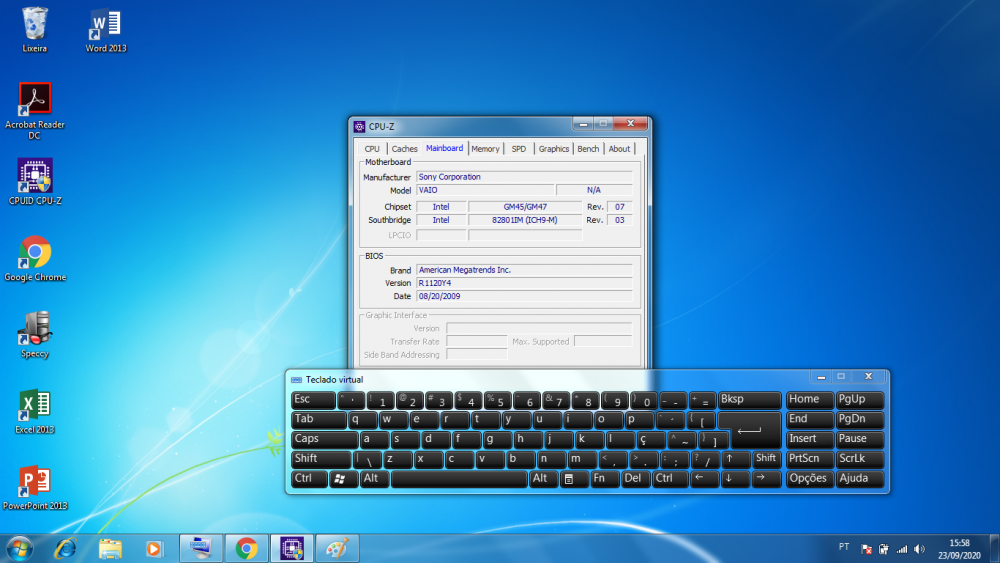
Task: Click the Teclado virtual title bar icon
Action: [x=297, y=379]
